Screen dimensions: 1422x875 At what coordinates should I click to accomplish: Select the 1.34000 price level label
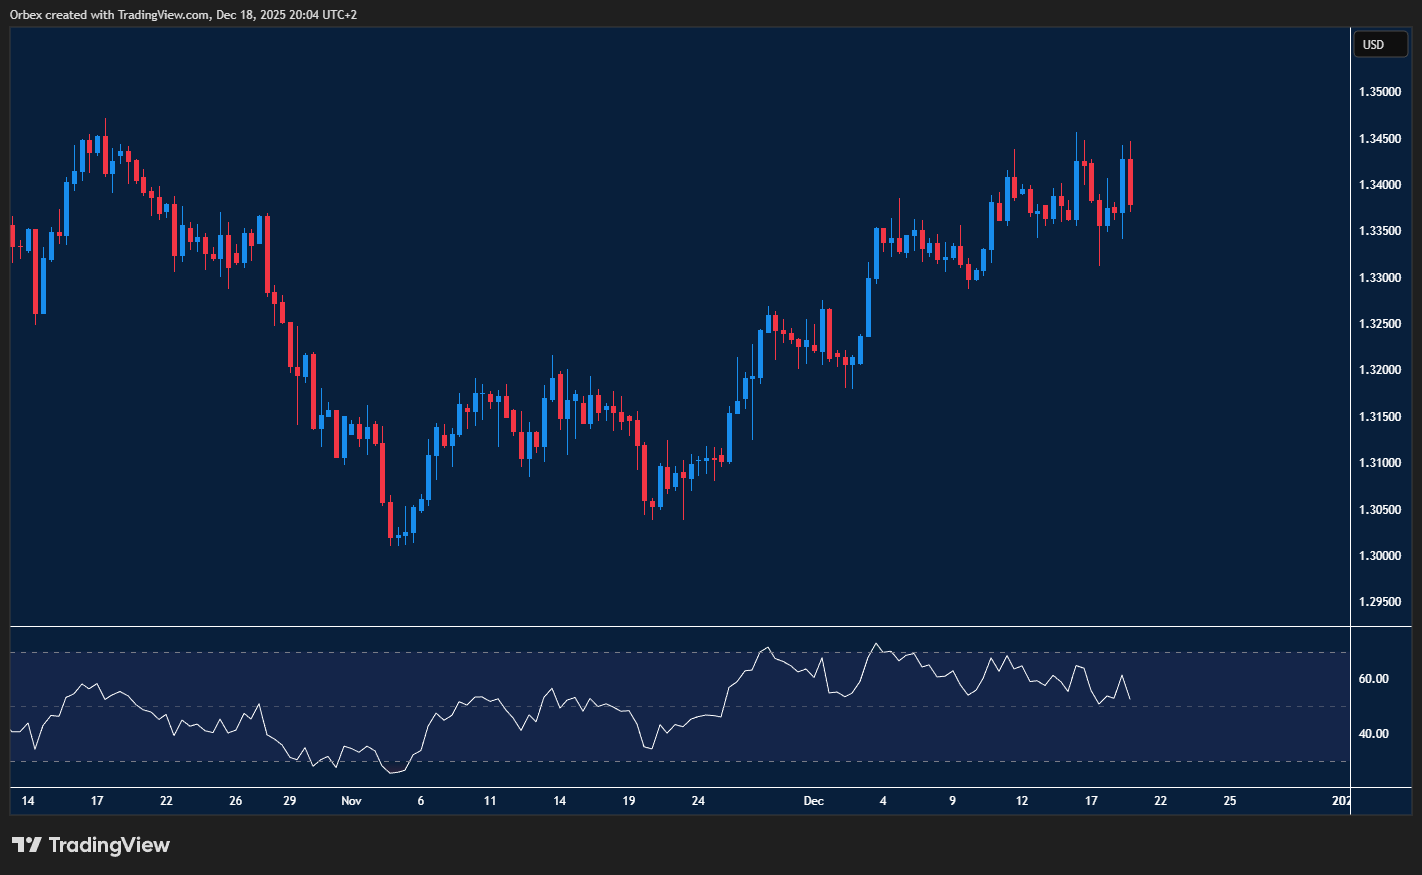point(1379,185)
